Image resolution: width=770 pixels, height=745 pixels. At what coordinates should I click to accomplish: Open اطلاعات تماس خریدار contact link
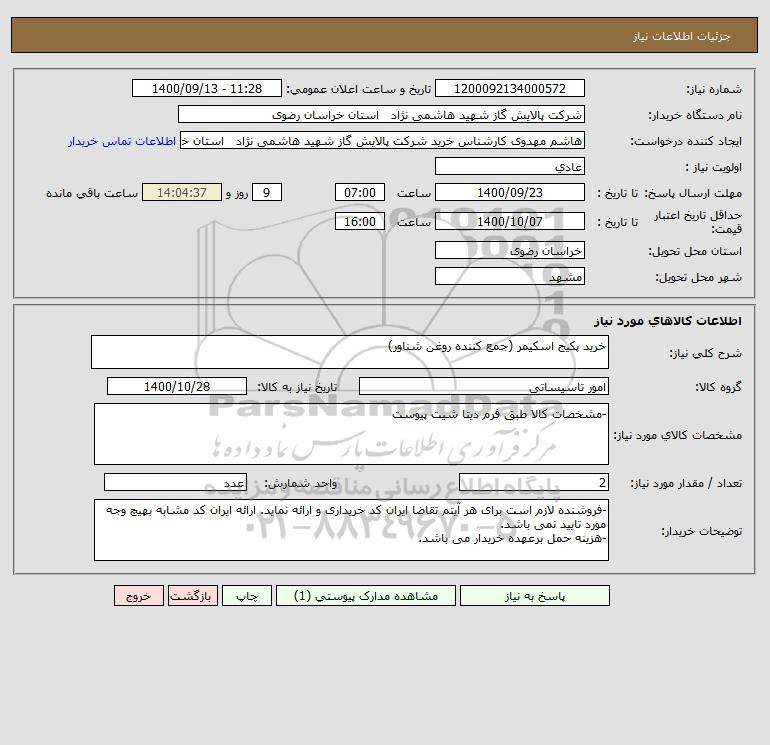tap(122, 141)
